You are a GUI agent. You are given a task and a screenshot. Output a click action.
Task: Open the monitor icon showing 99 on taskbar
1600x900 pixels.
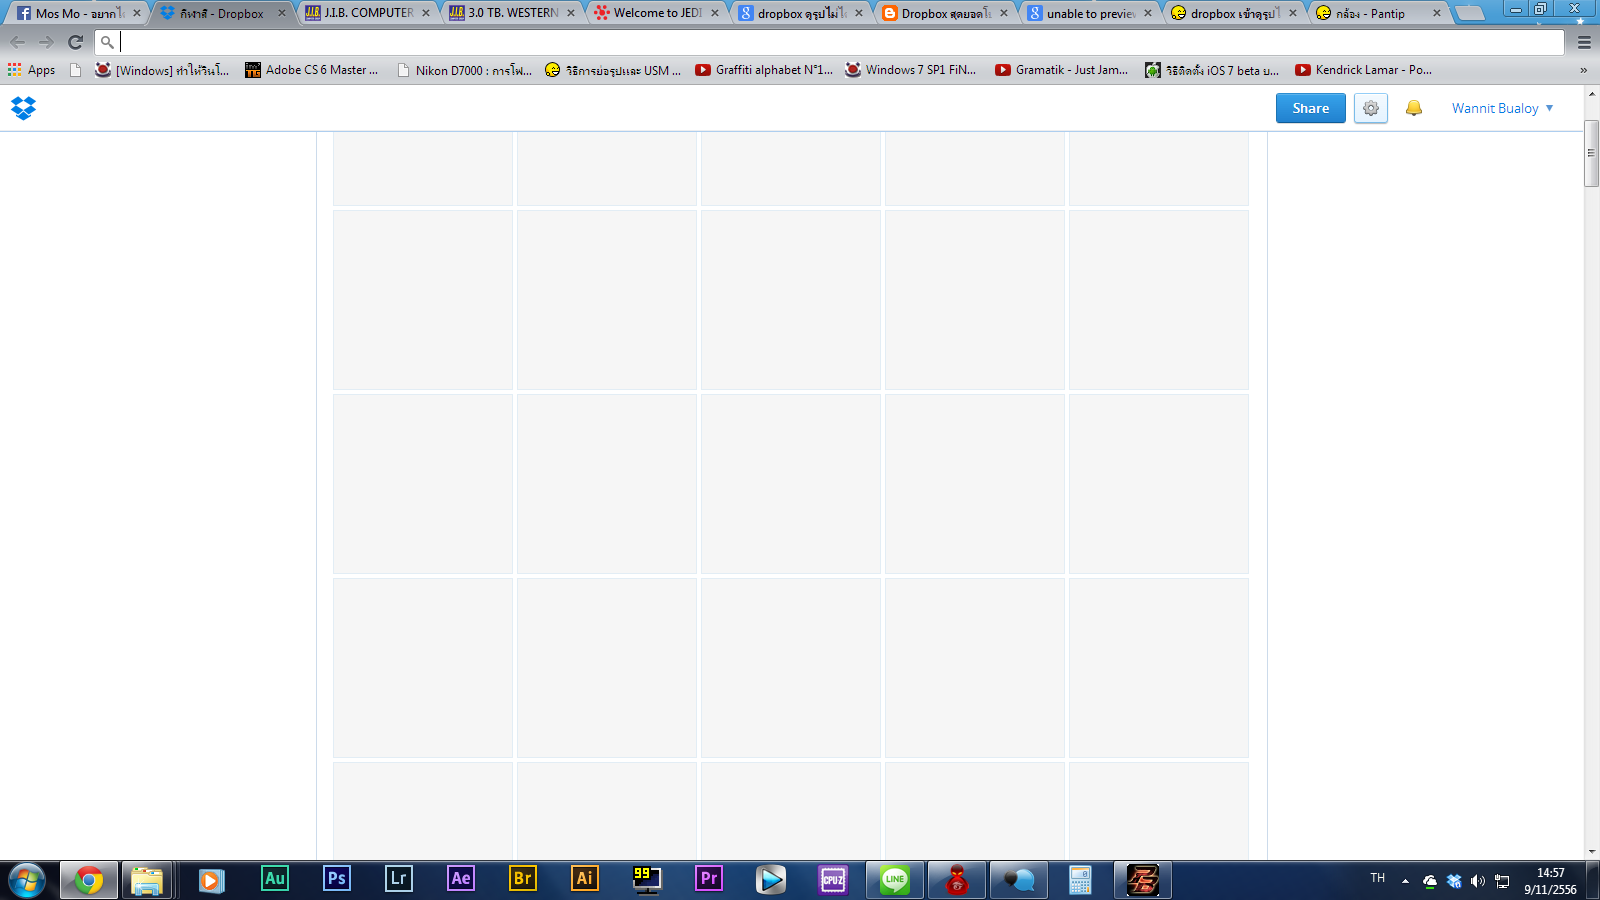[x=647, y=880]
